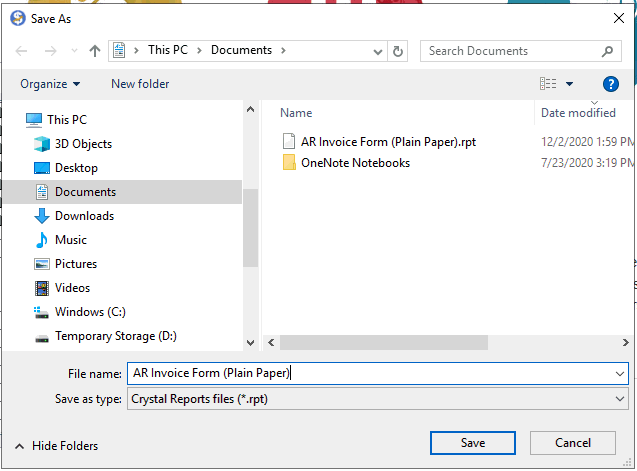The image size is (637, 471).
Task: Select the 3D Objects folder icon
Action: click(x=42, y=144)
